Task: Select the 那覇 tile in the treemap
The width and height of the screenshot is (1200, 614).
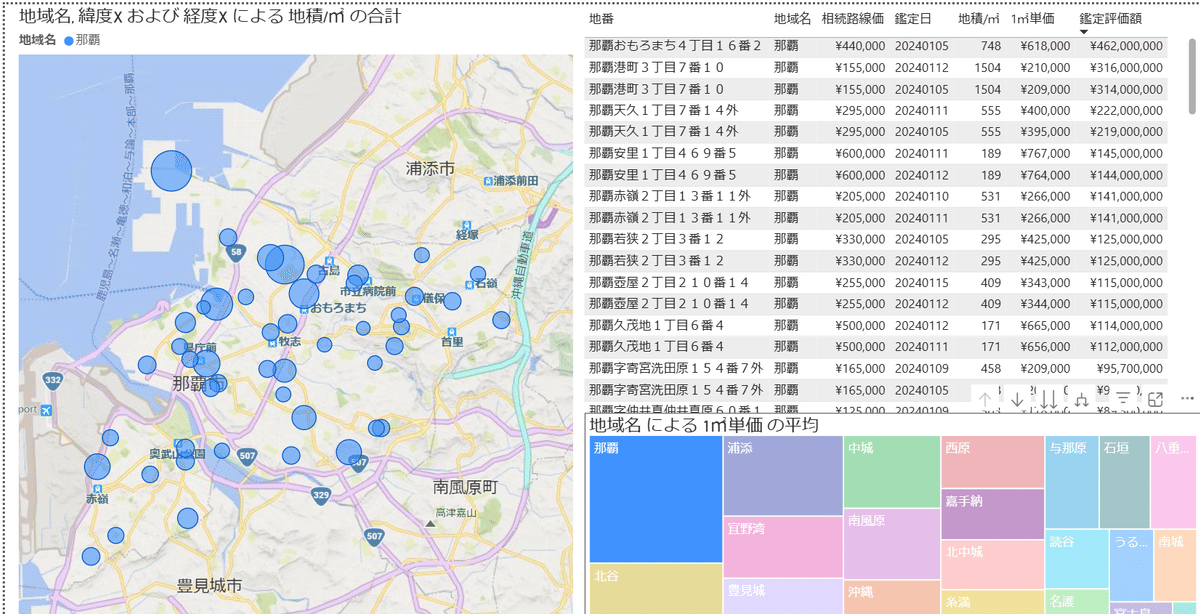Action: point(656,499)
